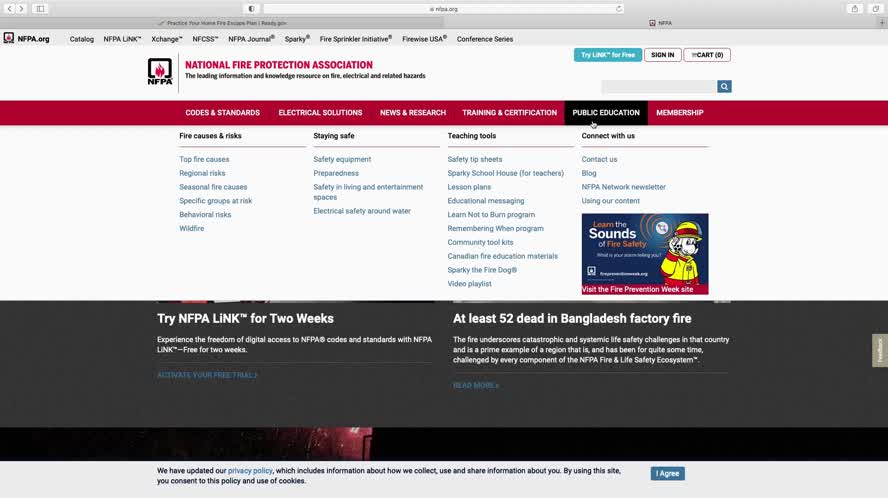Reload the page in the address bar

pyautogui.click(x=619, y=9)
